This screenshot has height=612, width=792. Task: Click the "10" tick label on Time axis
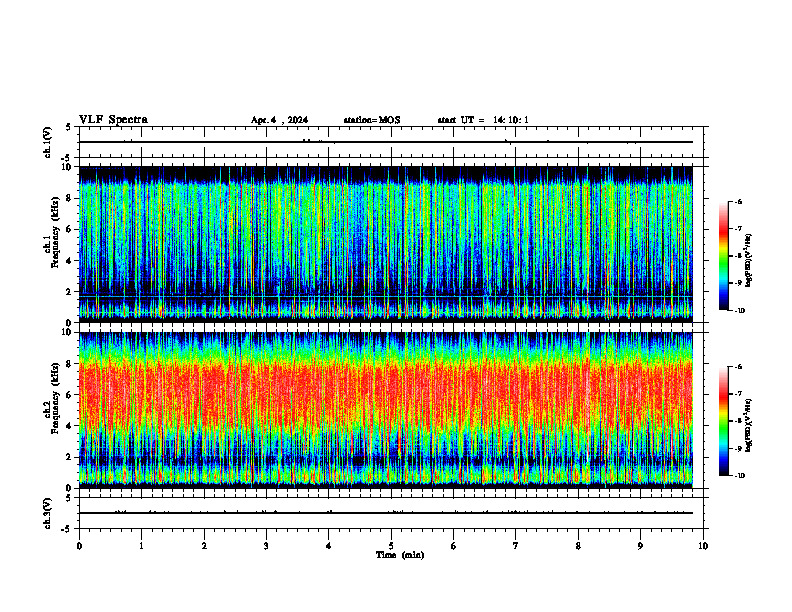pyautogui.click(x=703, y=546)
